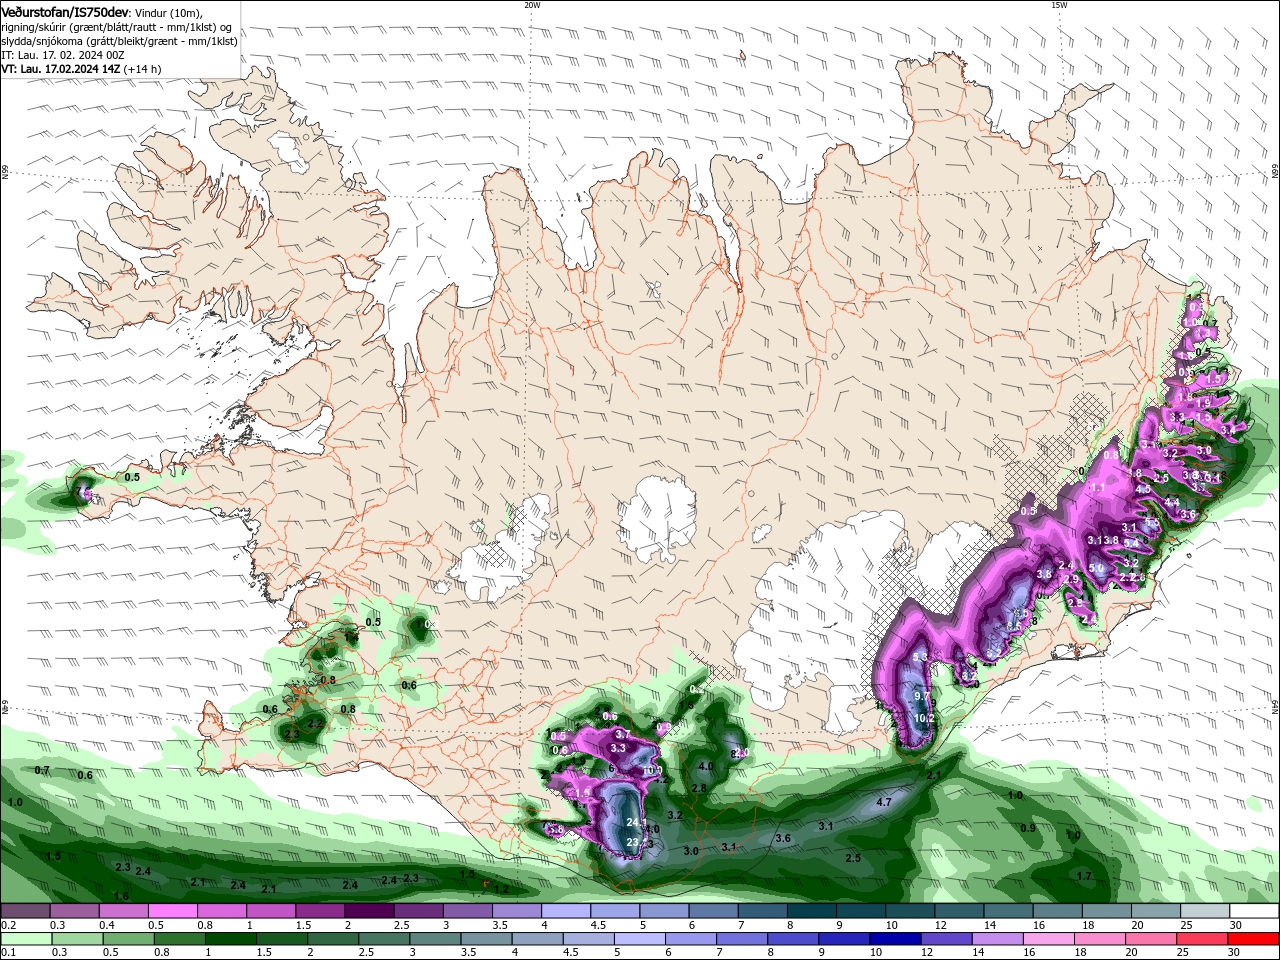This screenshot has width=1280, height=960.
Task: Select the '24.1' precipitation value on map
Action: tap(636, 822)
